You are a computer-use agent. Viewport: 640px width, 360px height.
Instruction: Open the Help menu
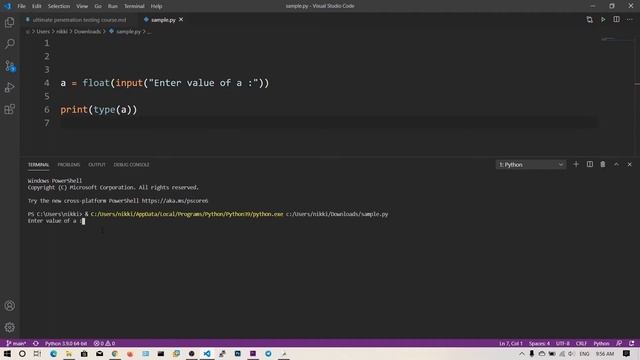coord(156,6)
